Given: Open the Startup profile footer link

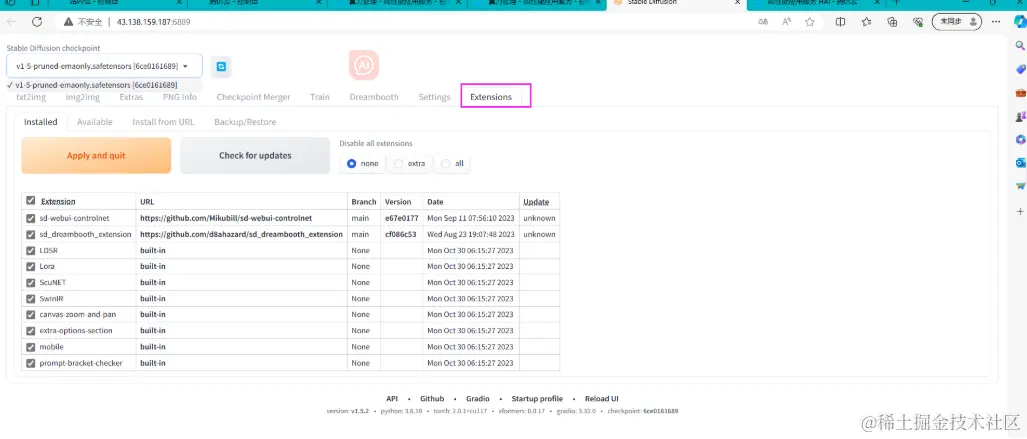Looking at the screenshot, I should click(537, 398).
